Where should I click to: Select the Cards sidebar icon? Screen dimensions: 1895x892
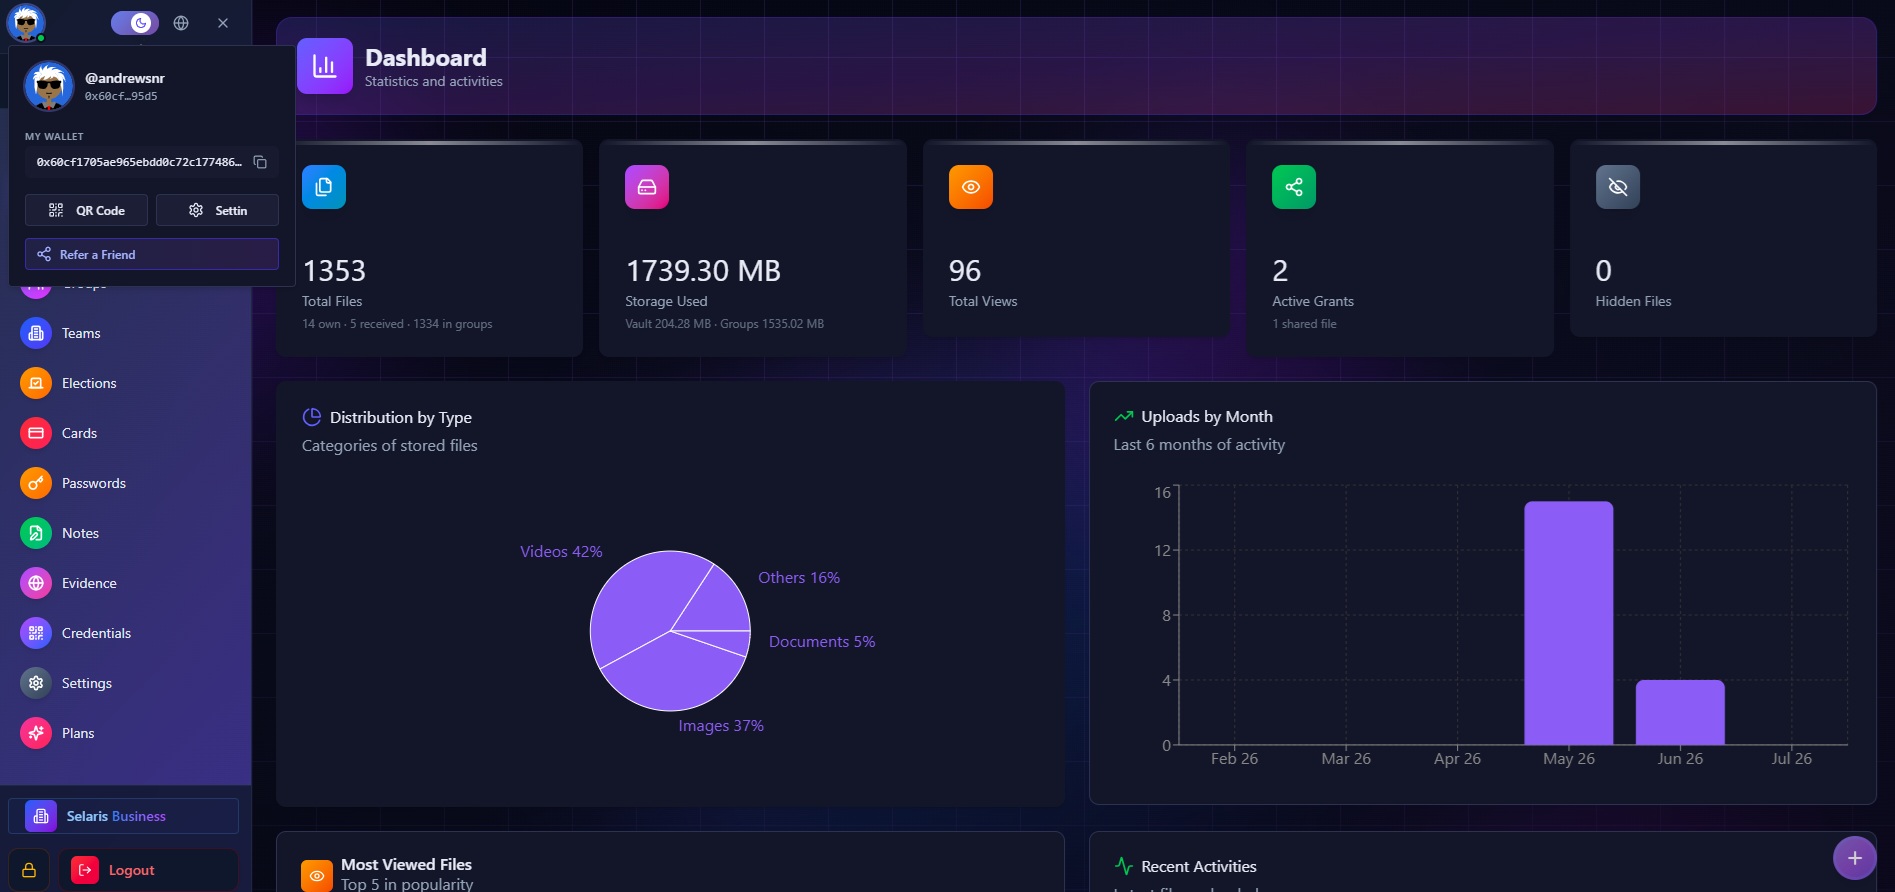coord(36,433)
